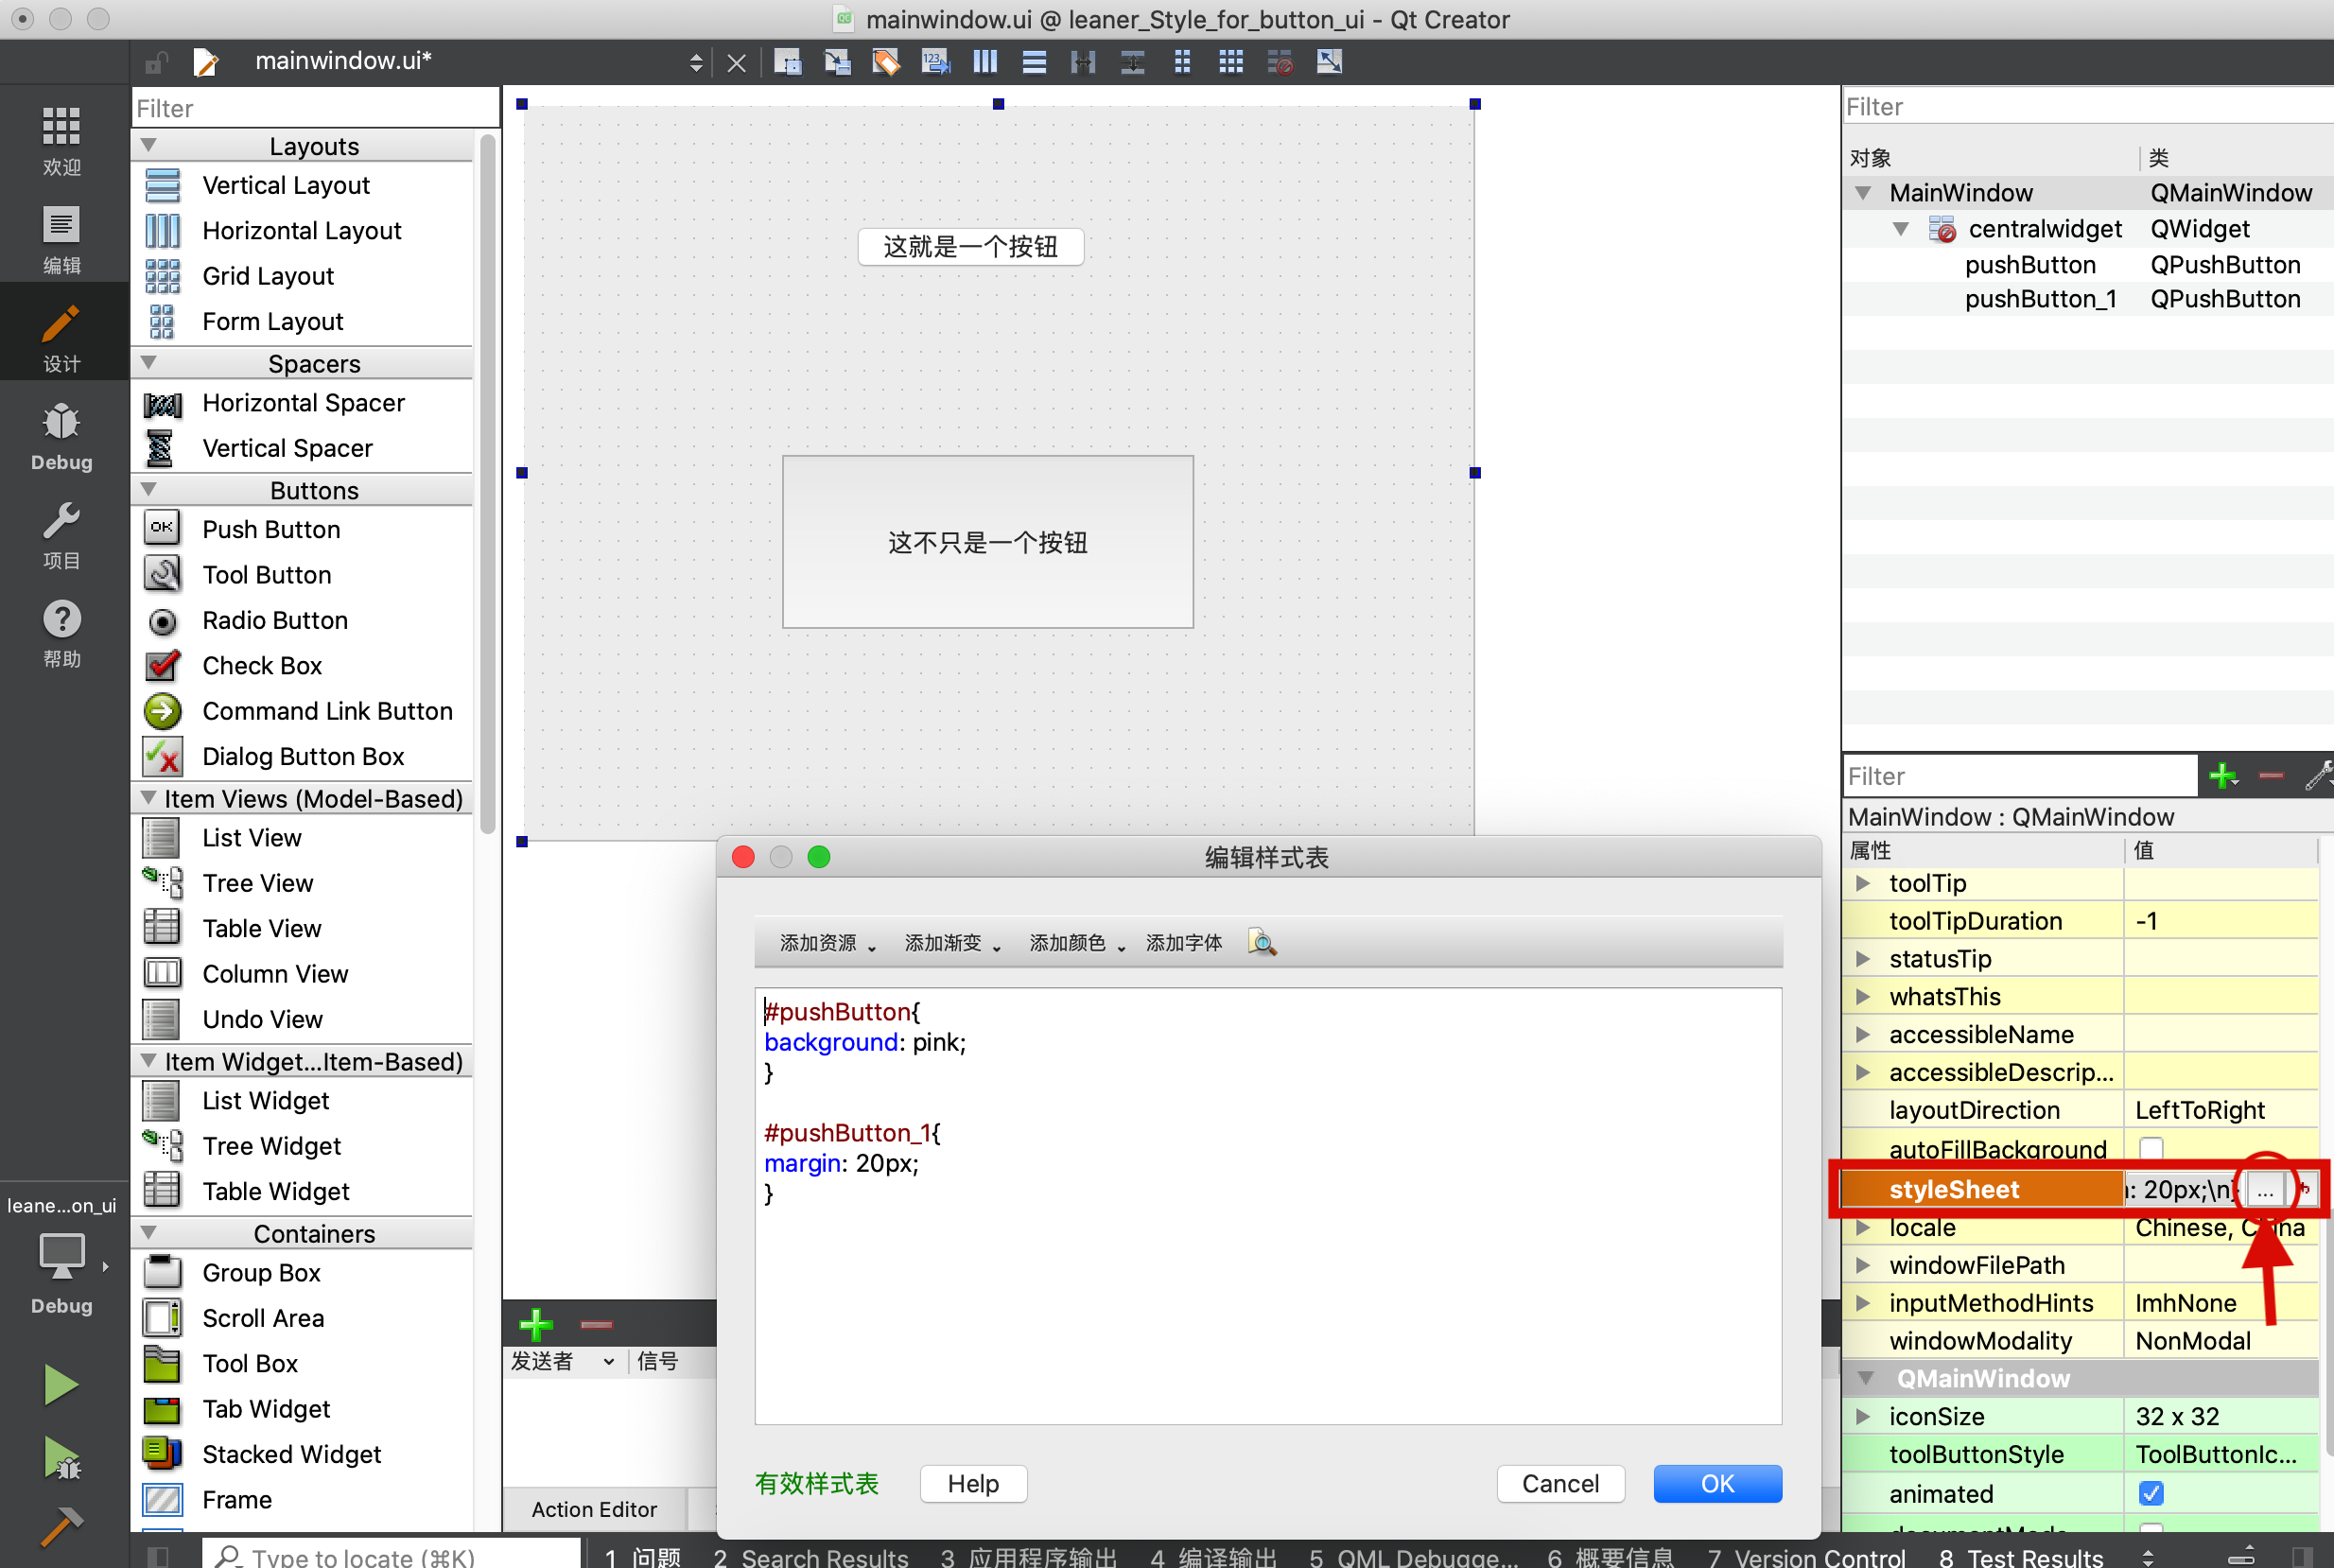Toggle the documentMode checkbox
The height and width of the screenshot is (1568, 2334).
coord(2152,1528)
